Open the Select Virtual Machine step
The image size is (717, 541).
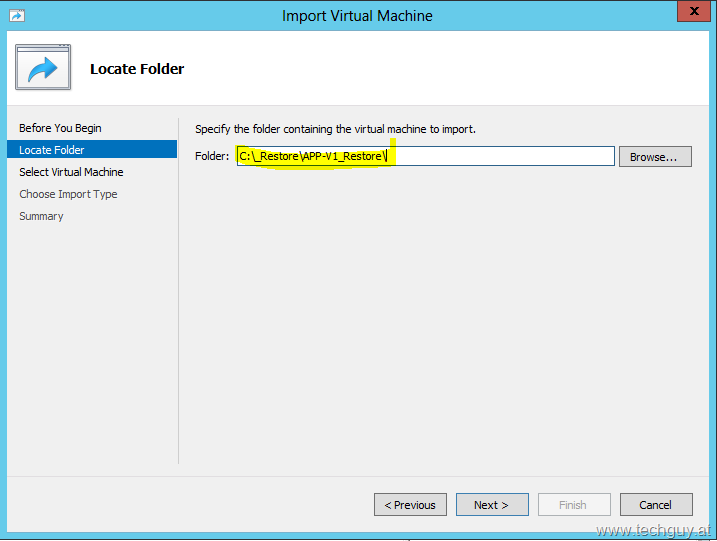pyautogui.click(x=71, y=172)
